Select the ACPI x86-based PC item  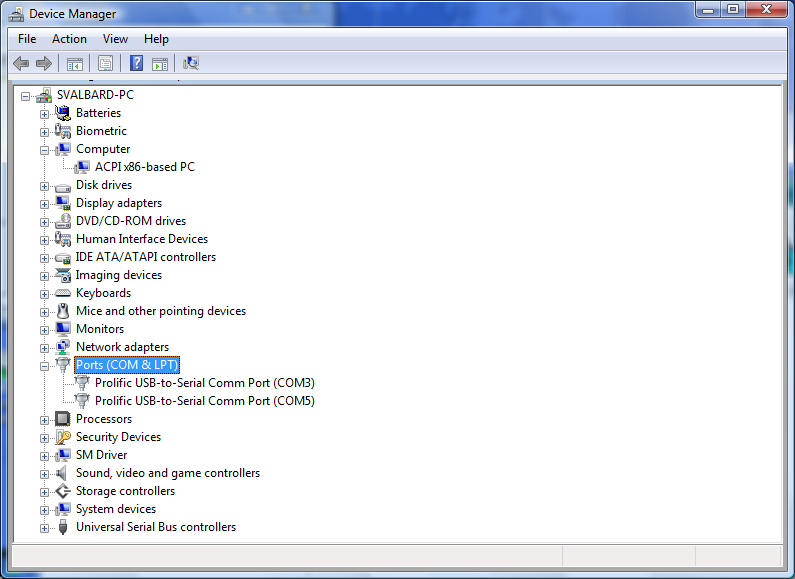pos(144,167)
